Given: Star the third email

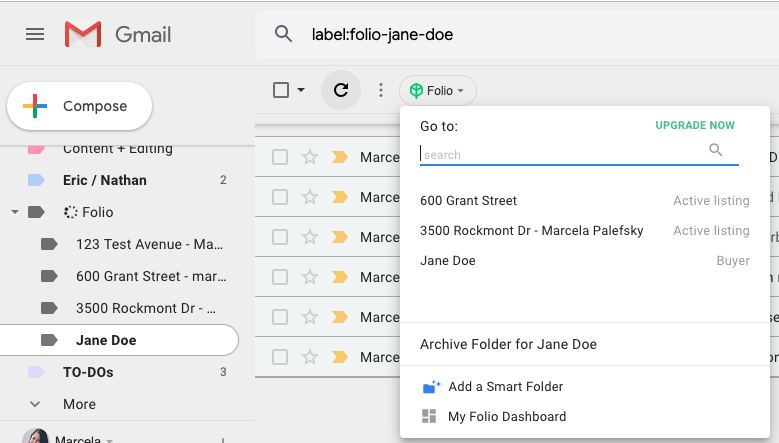Looking at the screenshot, I should (310, 237).
